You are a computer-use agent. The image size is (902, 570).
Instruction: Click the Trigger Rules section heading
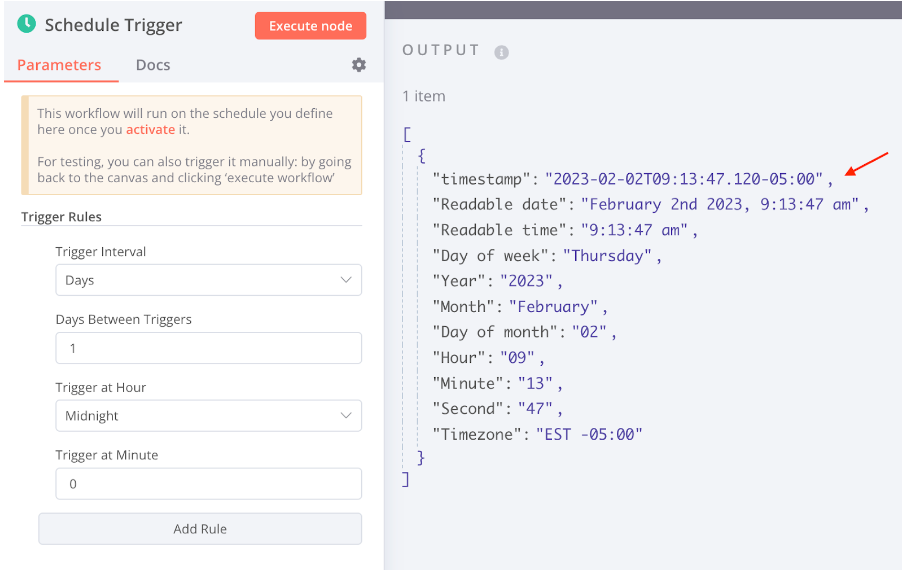pyautogui.click(x=61, y=217)
